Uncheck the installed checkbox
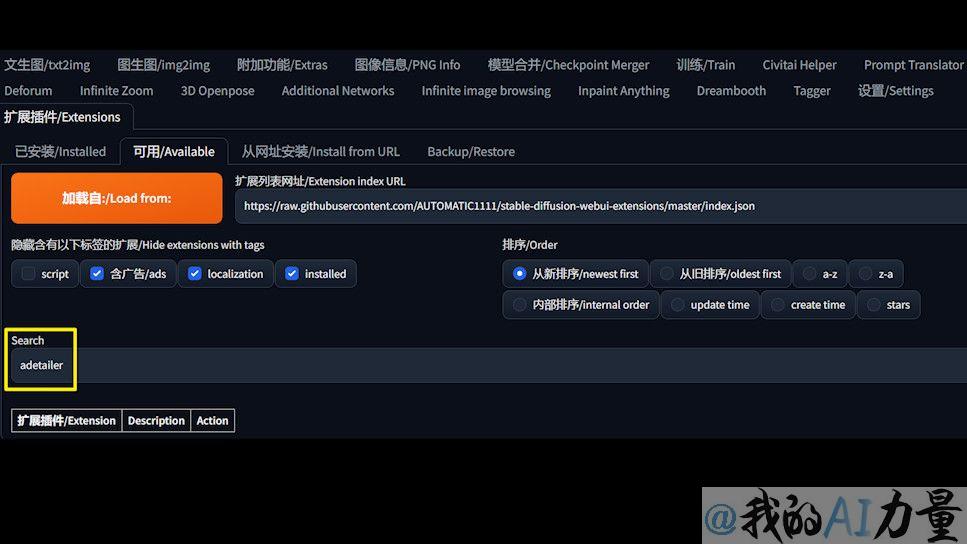The height and width of the screenshot is (544, 967). tap(292, 274)
